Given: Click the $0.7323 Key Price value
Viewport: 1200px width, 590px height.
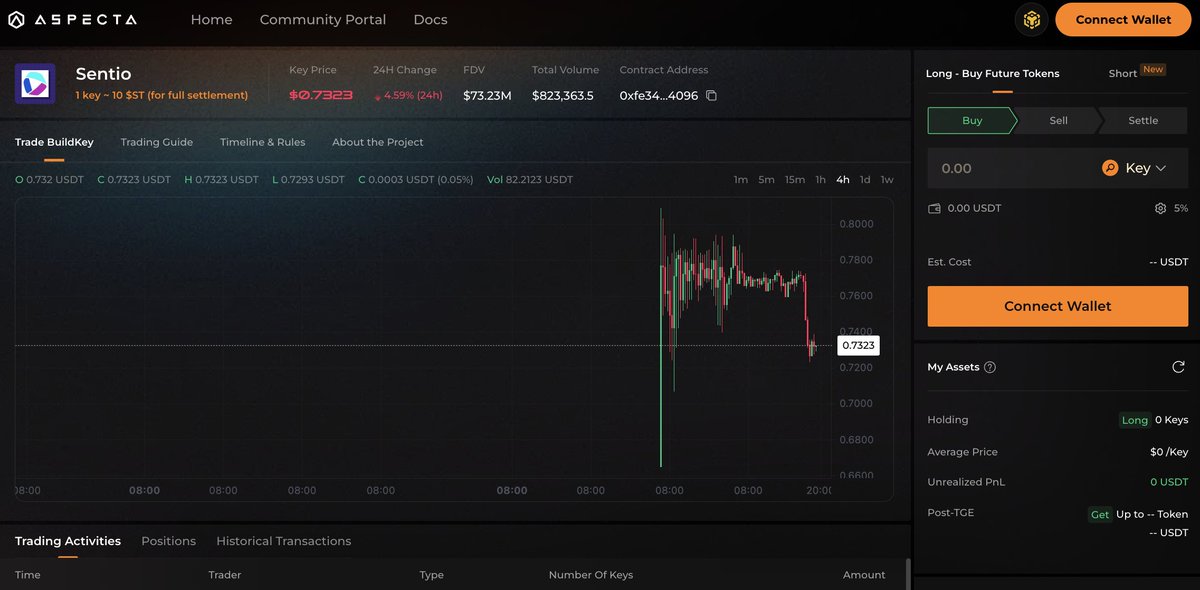Looking at the screenshot, I should pos(320,96).
